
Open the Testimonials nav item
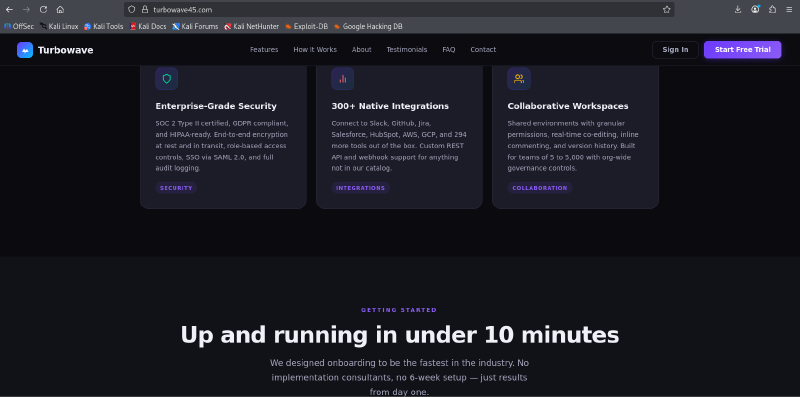click(407, 49)
